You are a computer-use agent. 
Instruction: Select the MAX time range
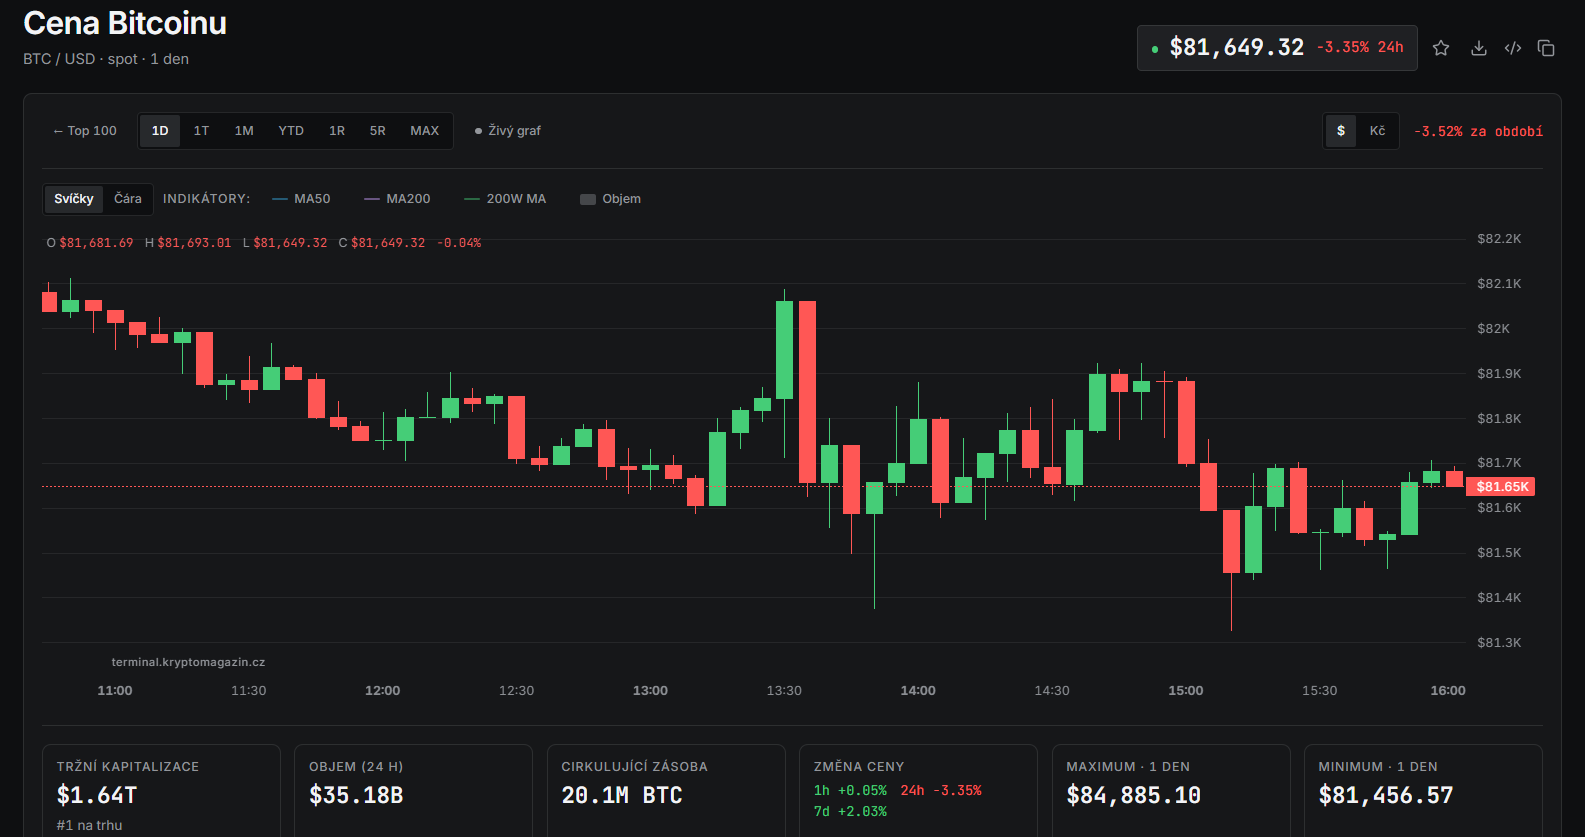pos(425,131)
